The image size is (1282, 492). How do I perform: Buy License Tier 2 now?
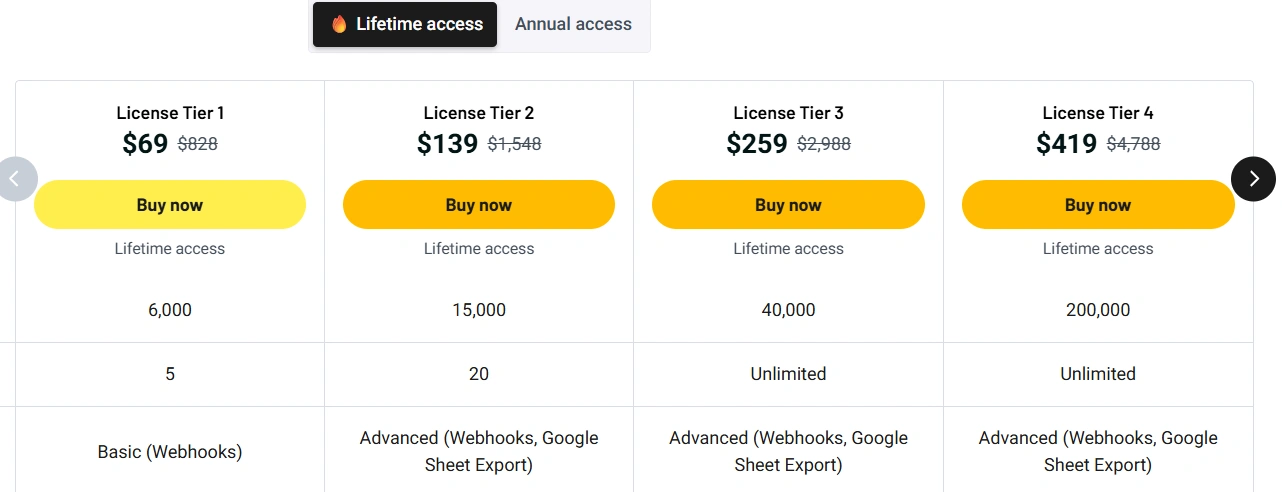pyautogui.click(x=479, y=205)
